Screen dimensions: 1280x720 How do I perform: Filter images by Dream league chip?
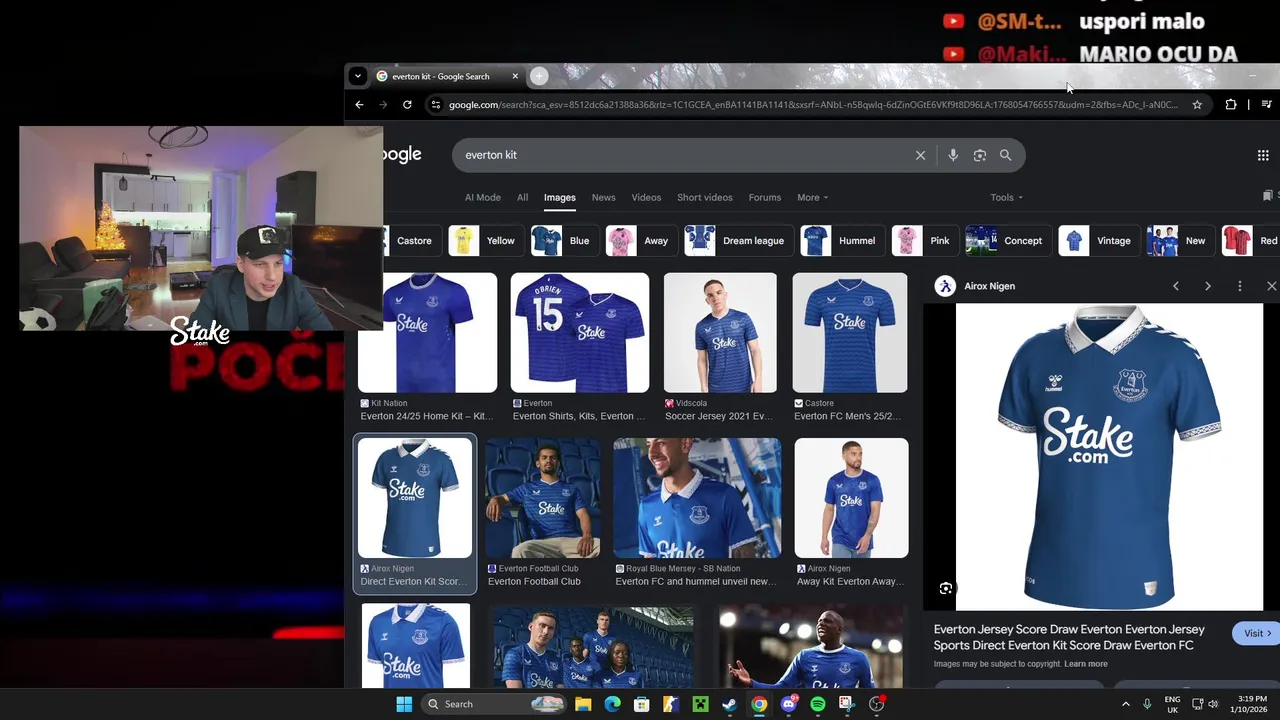point(738,241)
